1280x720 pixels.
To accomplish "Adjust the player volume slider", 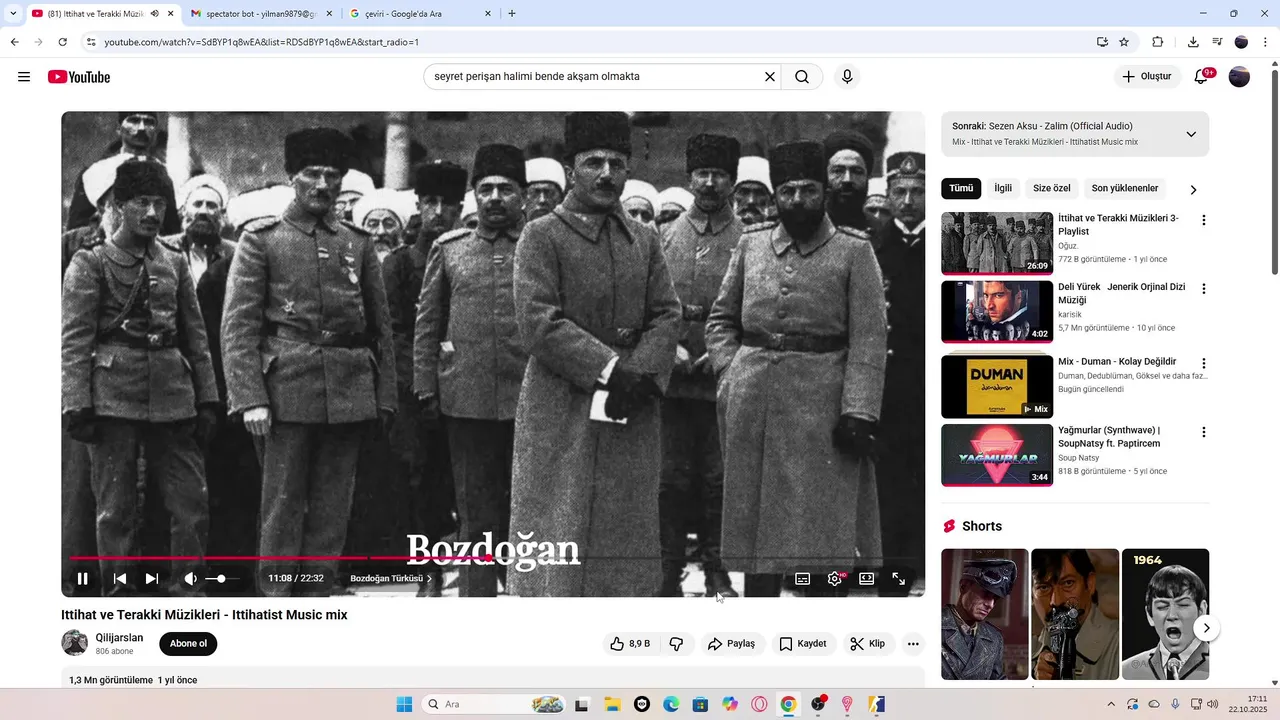I will point(222,578).
